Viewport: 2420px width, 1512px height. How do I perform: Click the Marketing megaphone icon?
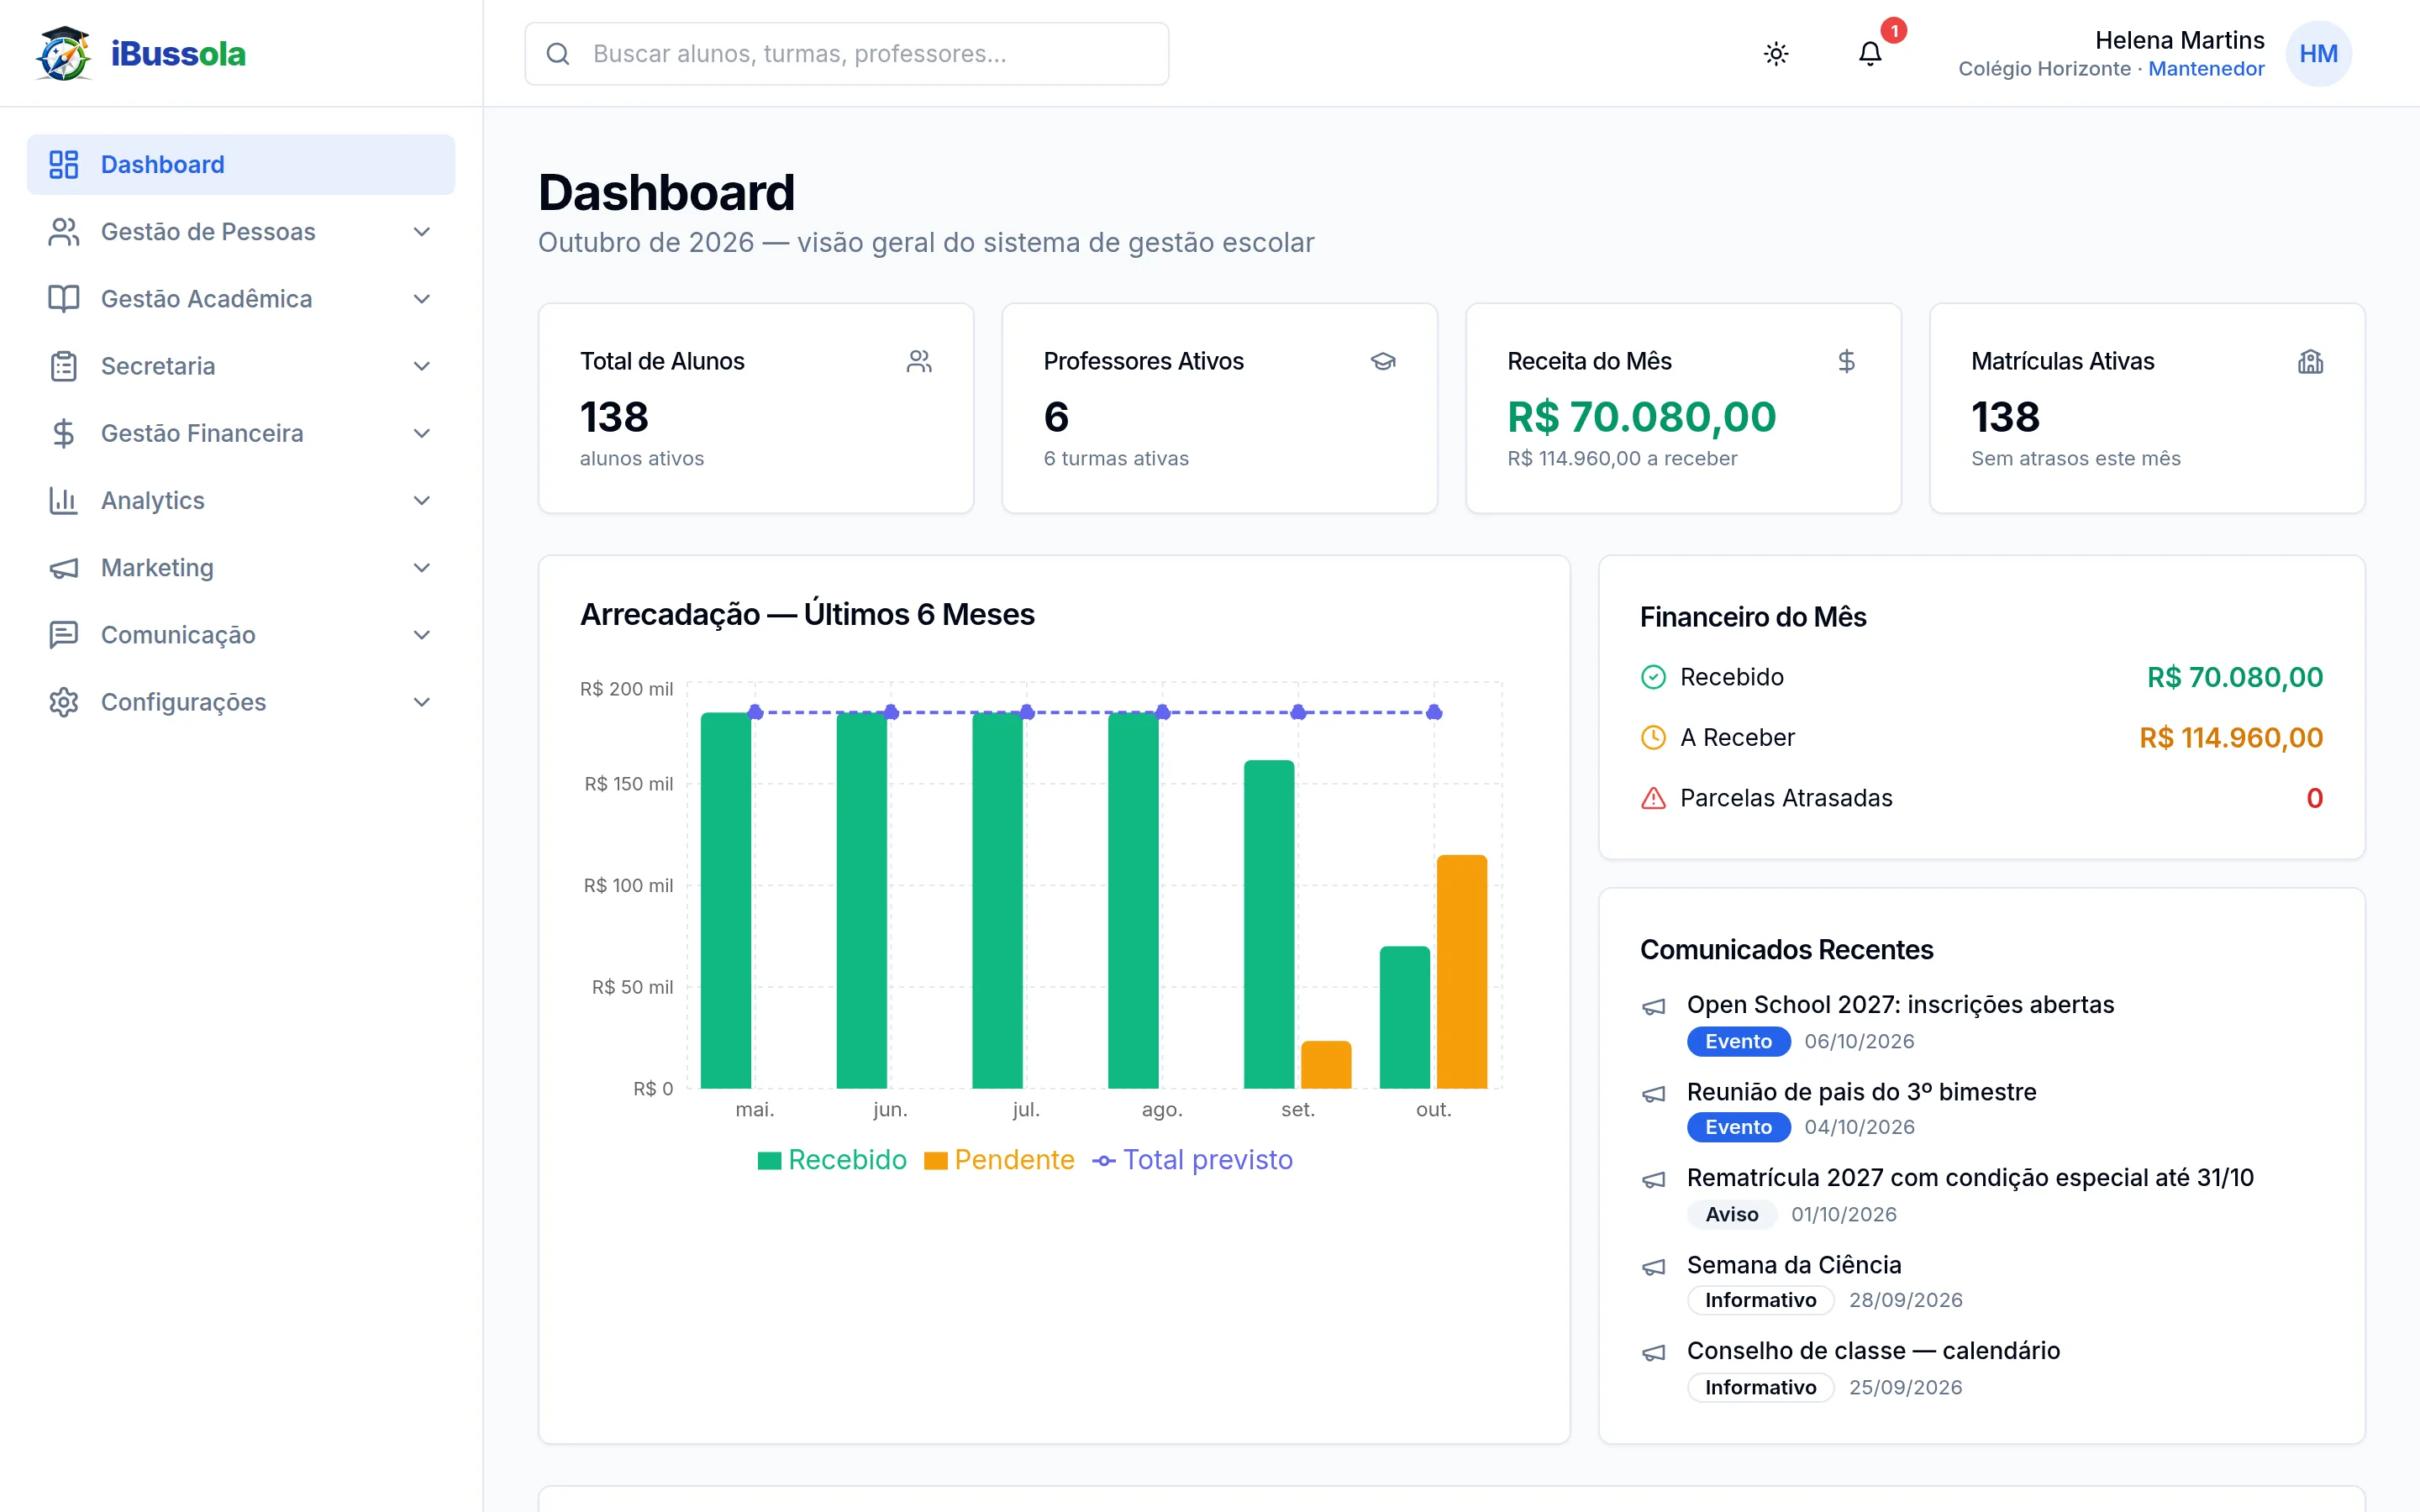coord(64,568)
